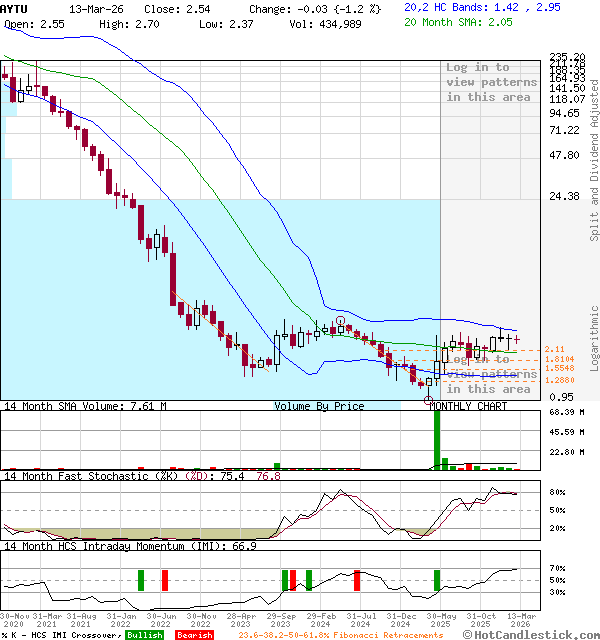Click the Bearish red legend badge
600x640 pixels.
[x=195, y=634]
